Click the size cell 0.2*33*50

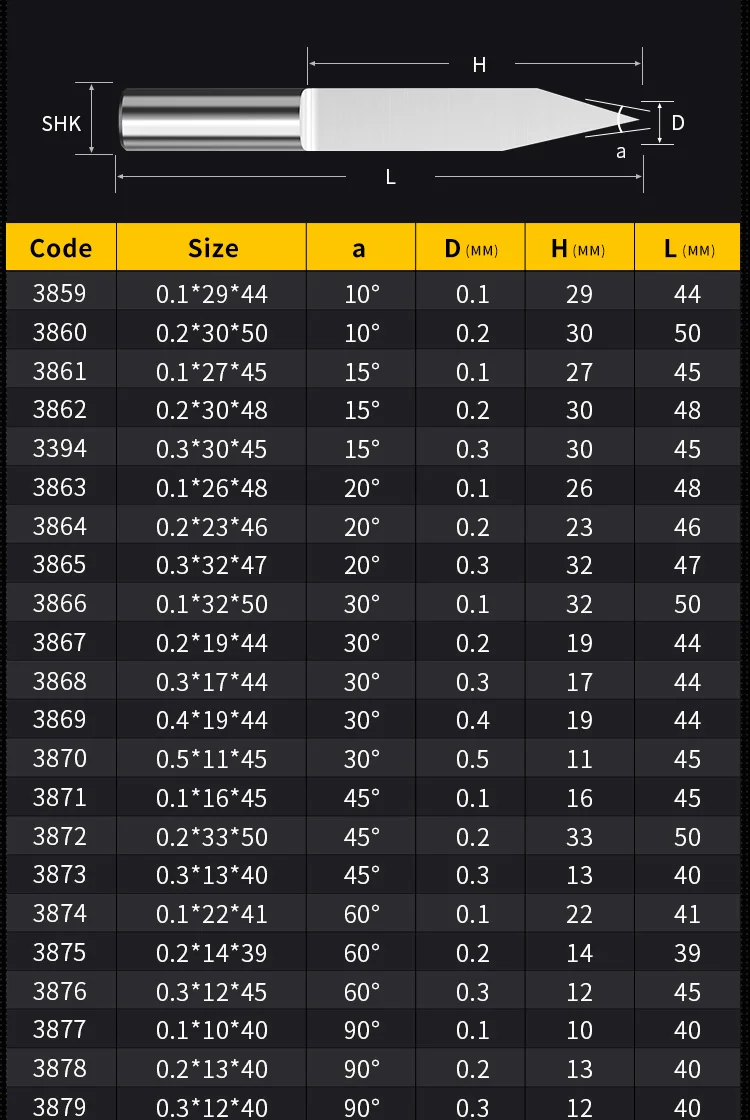pyautogui.click(x=212, y=837)
